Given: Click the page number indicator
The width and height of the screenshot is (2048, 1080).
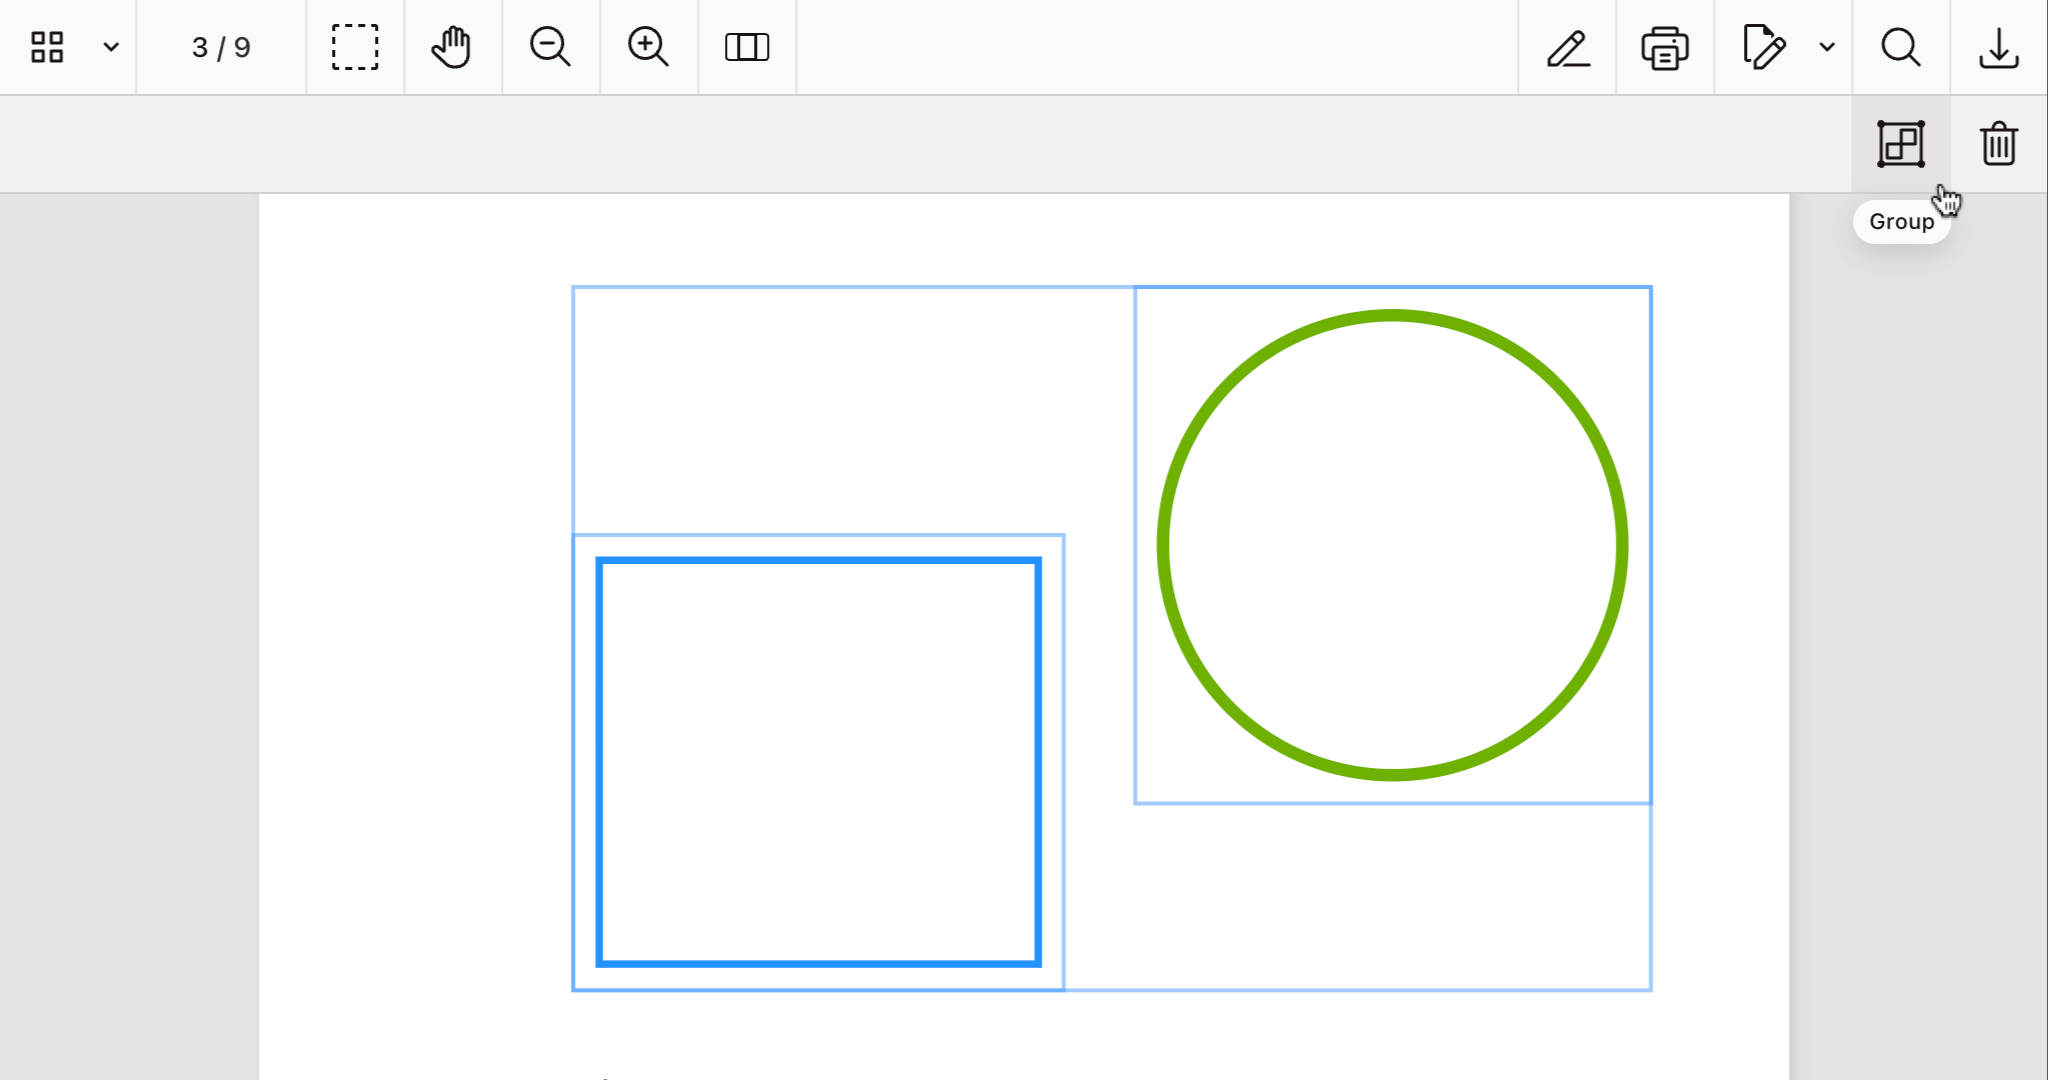Looking at the screenshot, I should tap(221, 46).
